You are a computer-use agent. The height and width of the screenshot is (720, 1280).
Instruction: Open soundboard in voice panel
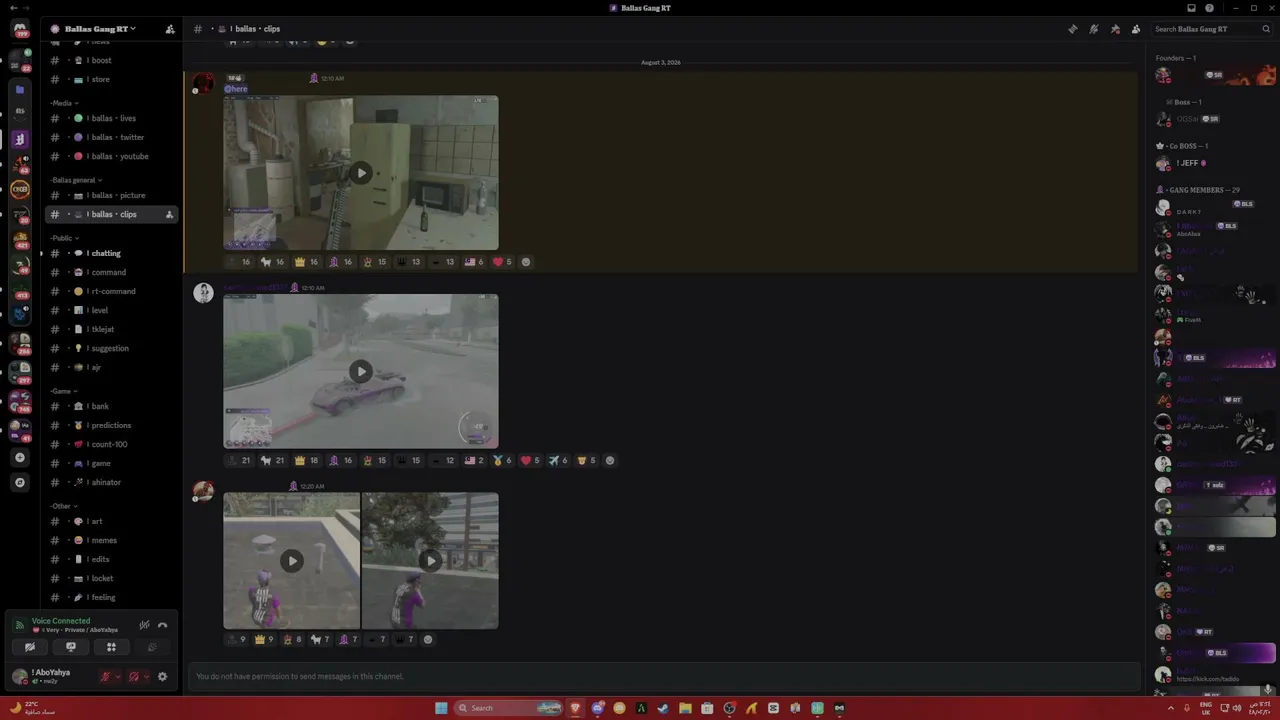[x=152, y=647]
